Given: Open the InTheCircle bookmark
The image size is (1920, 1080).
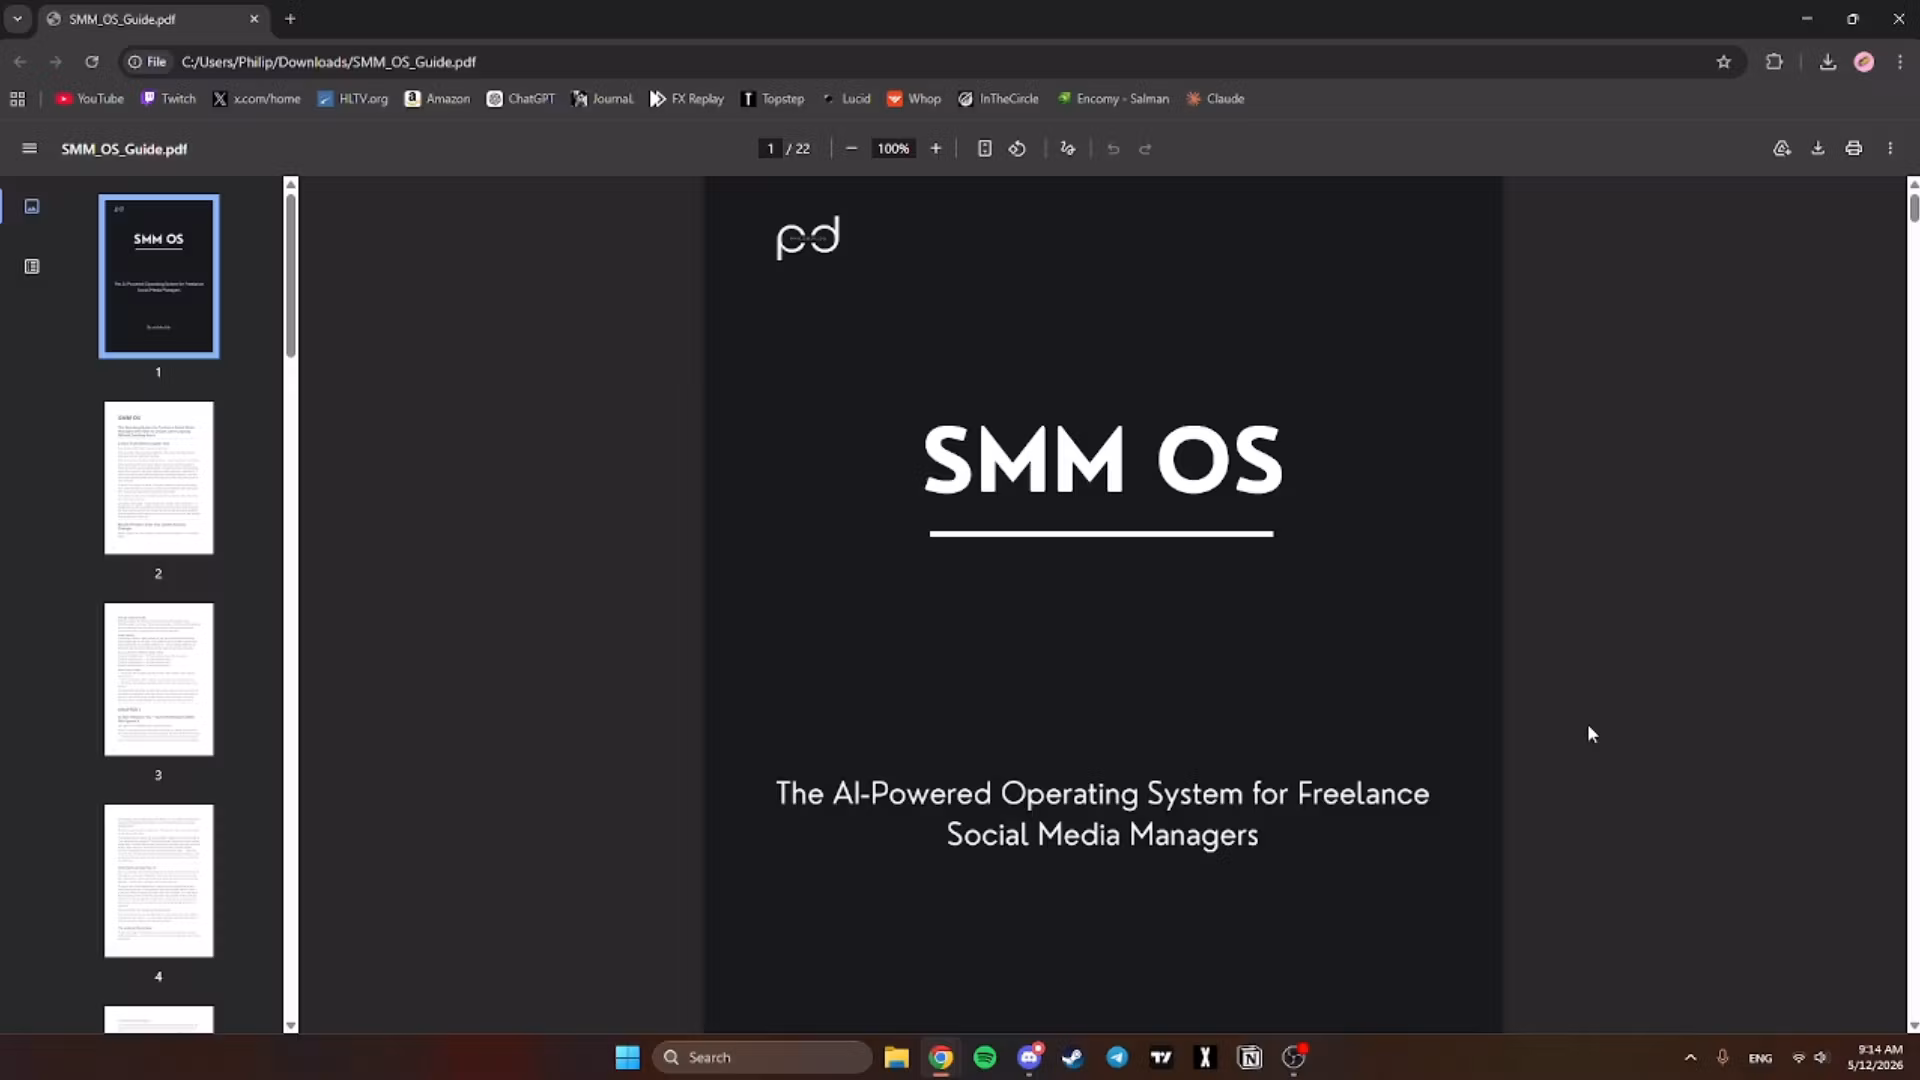Looking at the screenshot, I should pos(998,99).
